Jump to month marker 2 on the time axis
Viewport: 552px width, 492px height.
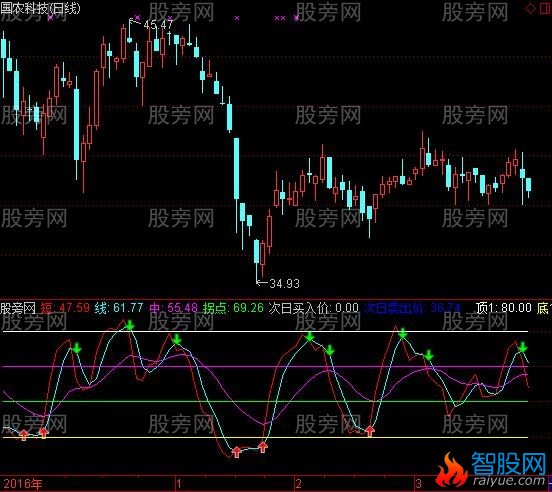[299, 484]
